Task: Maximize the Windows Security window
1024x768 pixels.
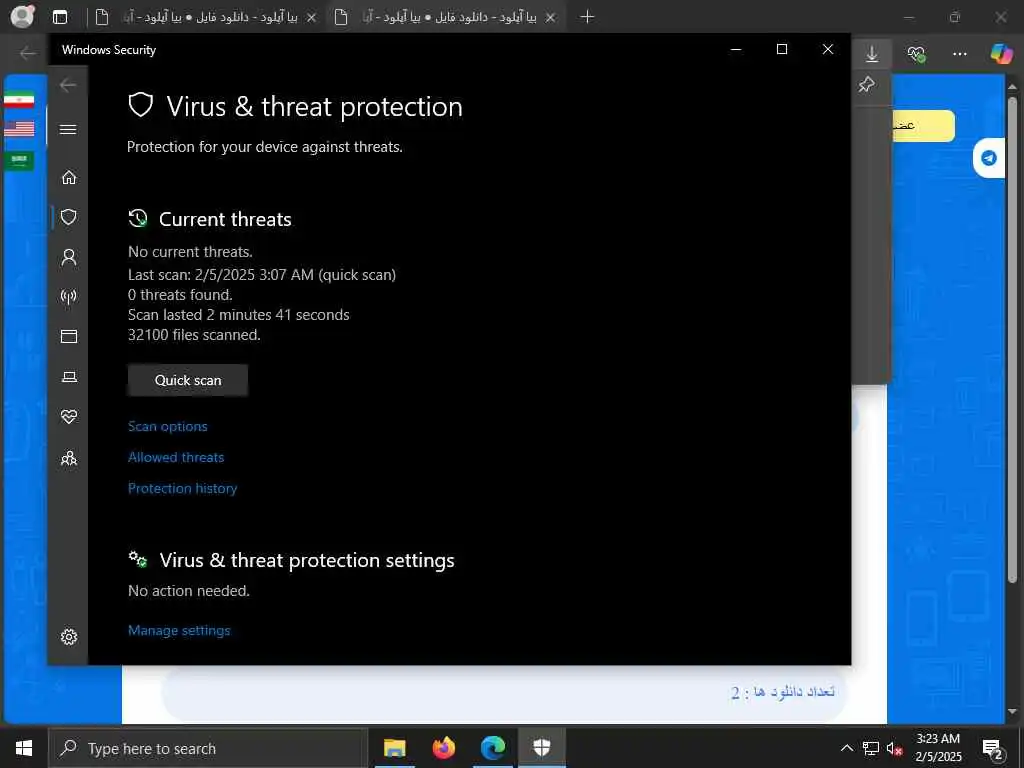Action: [x=782, y=50]
